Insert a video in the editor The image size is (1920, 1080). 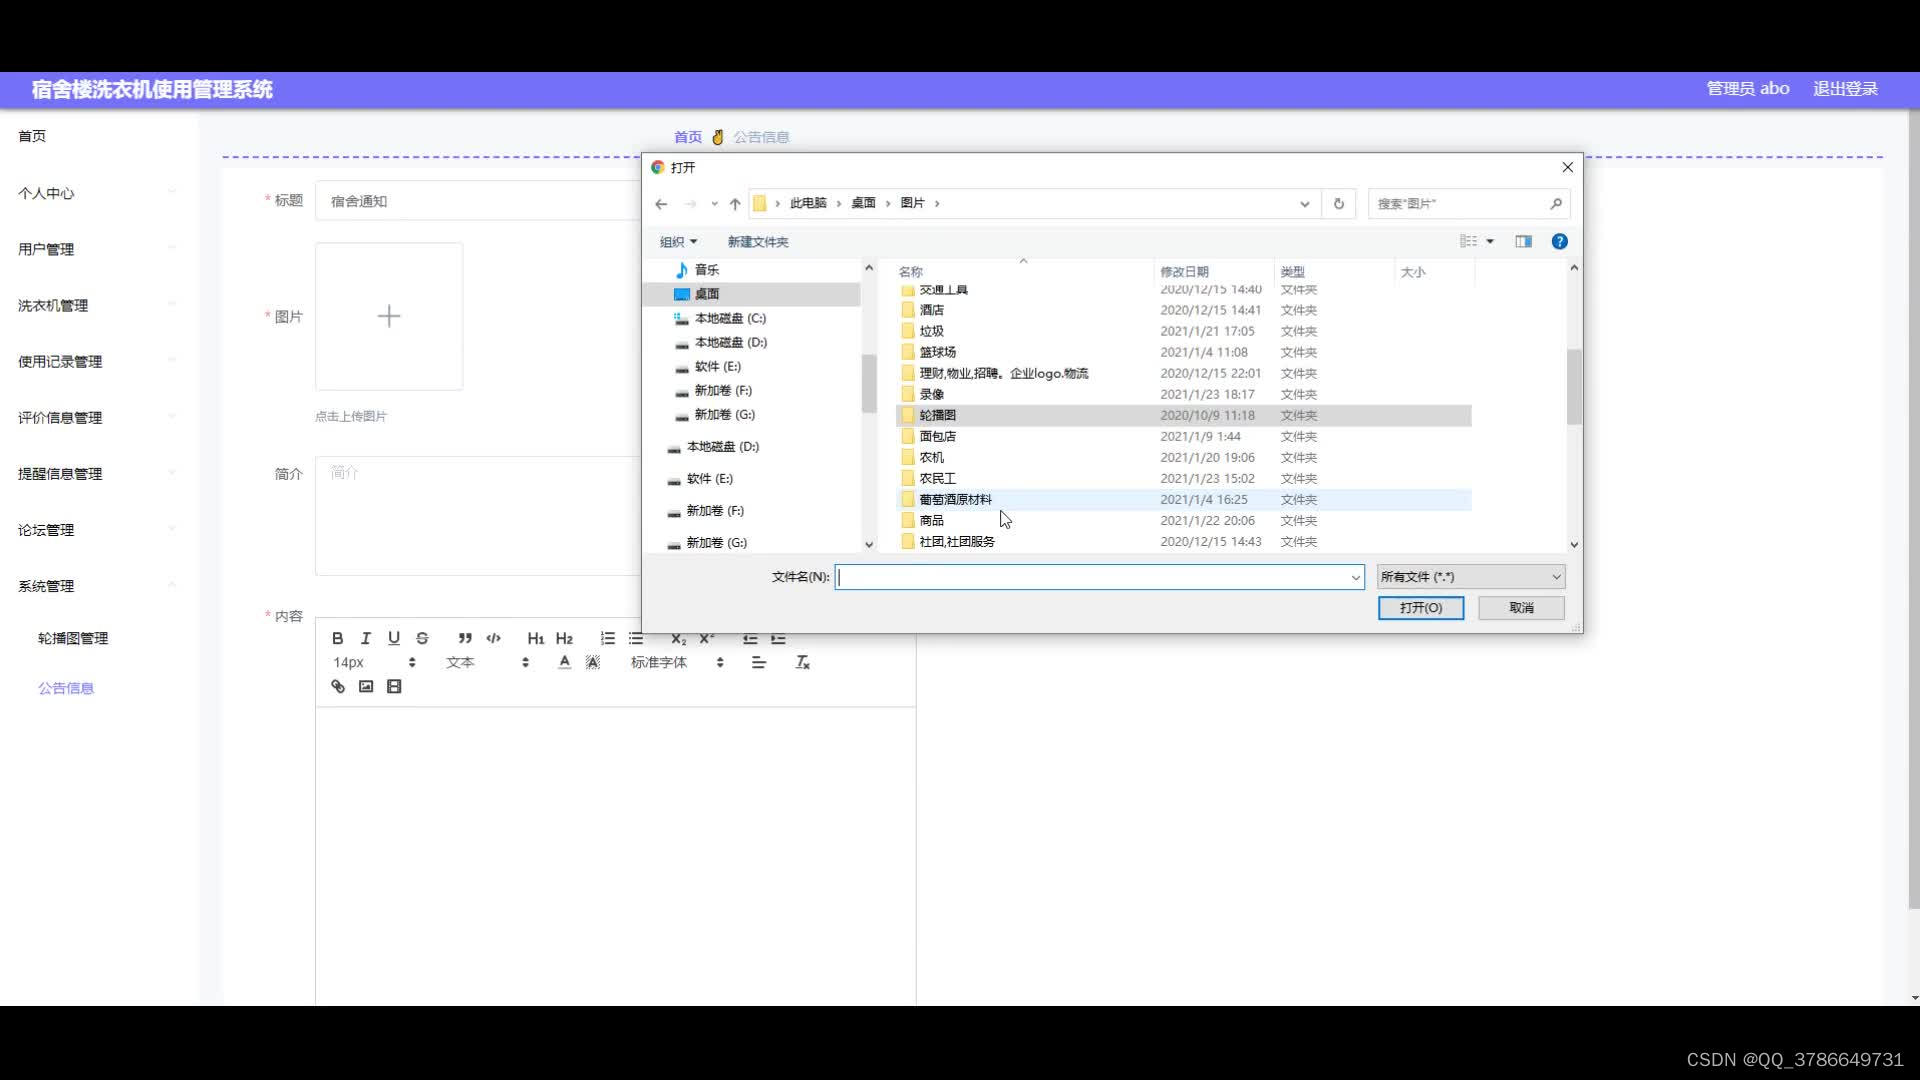394,686
